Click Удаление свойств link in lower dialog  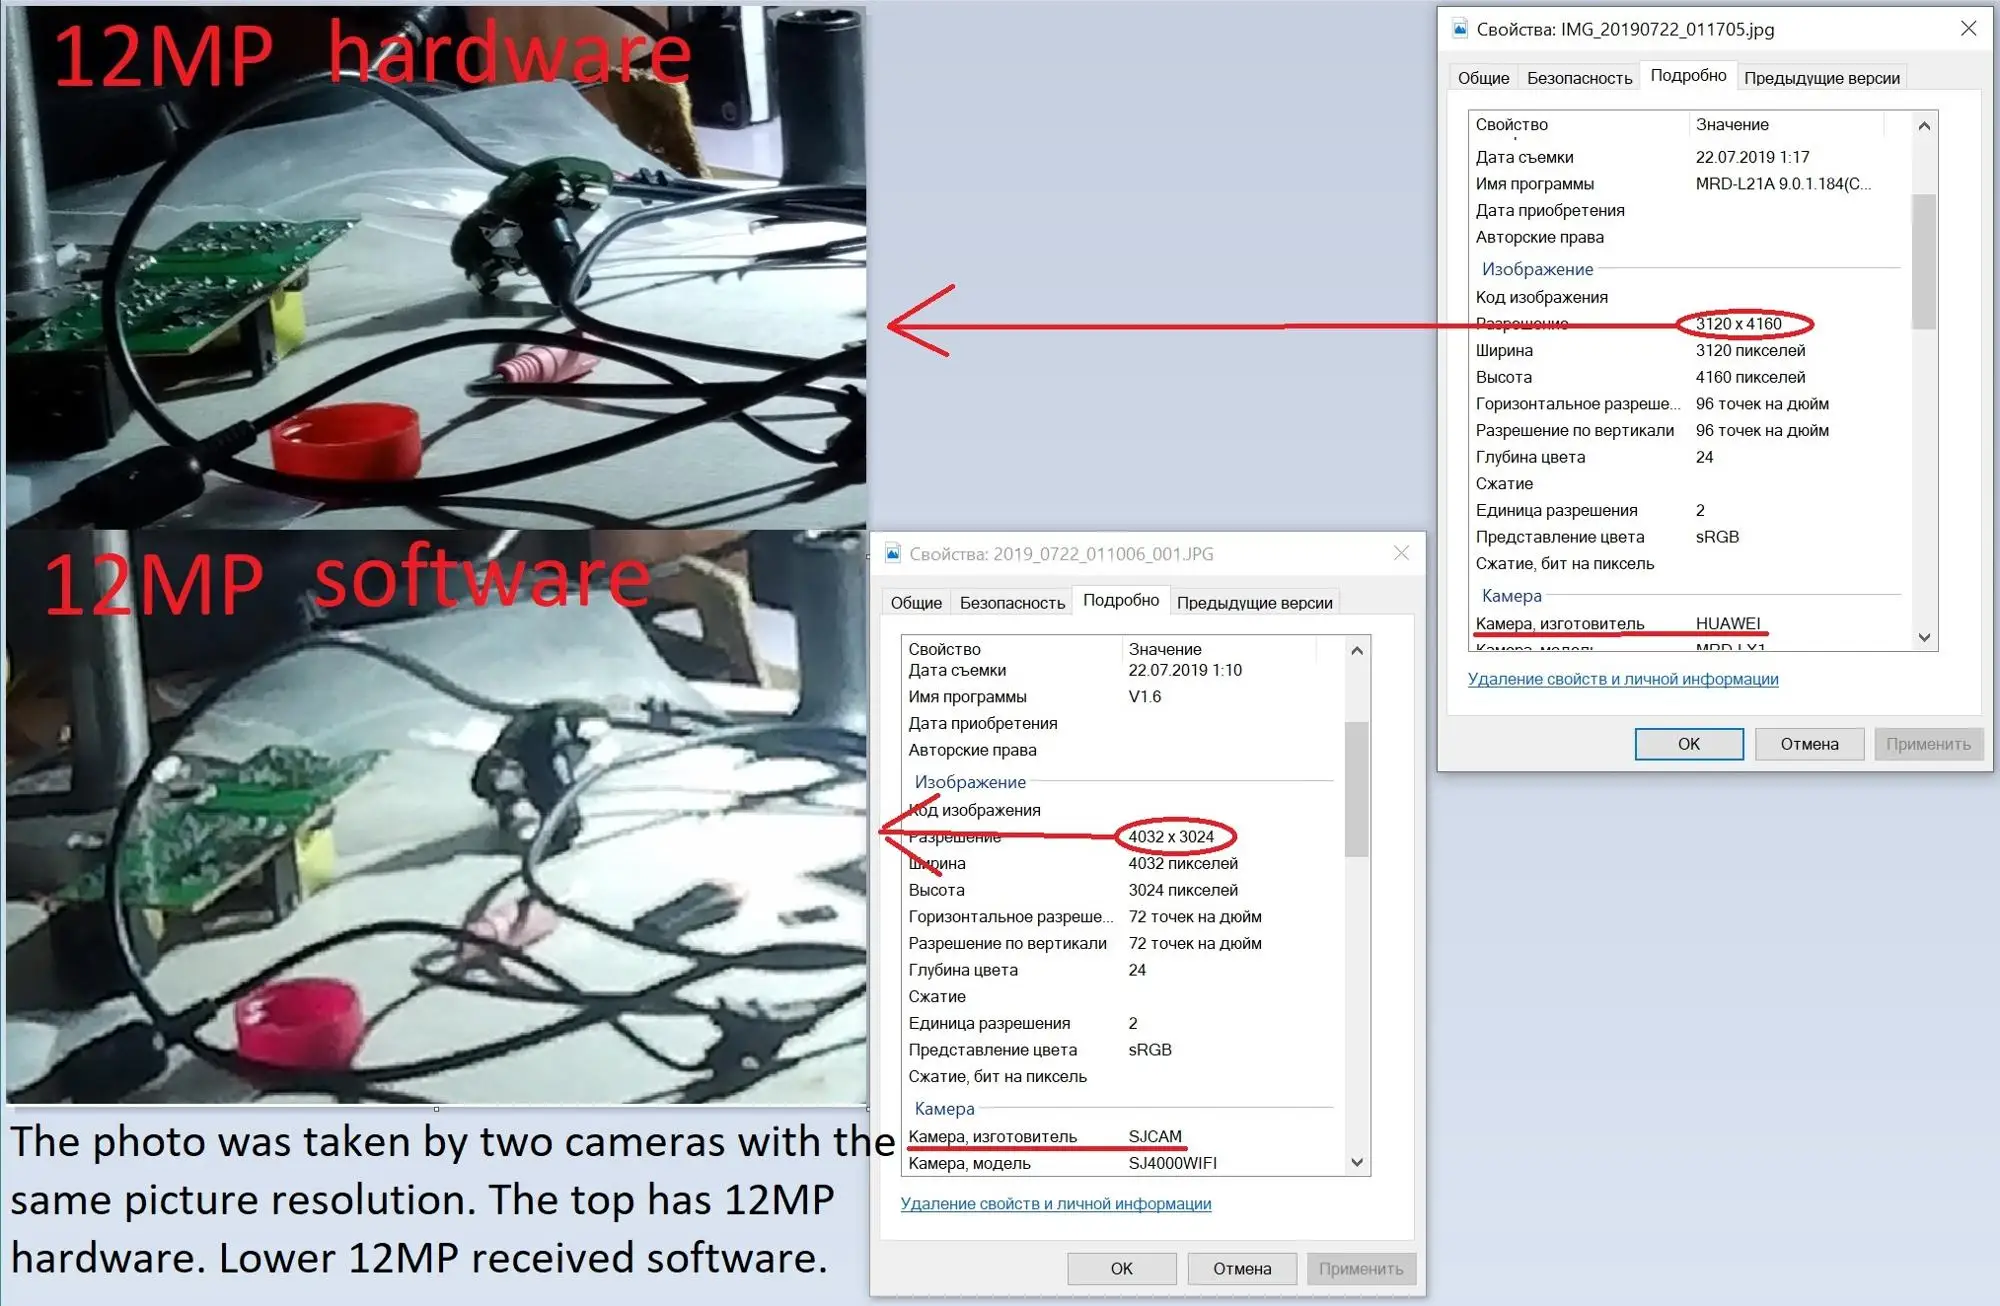coord(1055,1204)
